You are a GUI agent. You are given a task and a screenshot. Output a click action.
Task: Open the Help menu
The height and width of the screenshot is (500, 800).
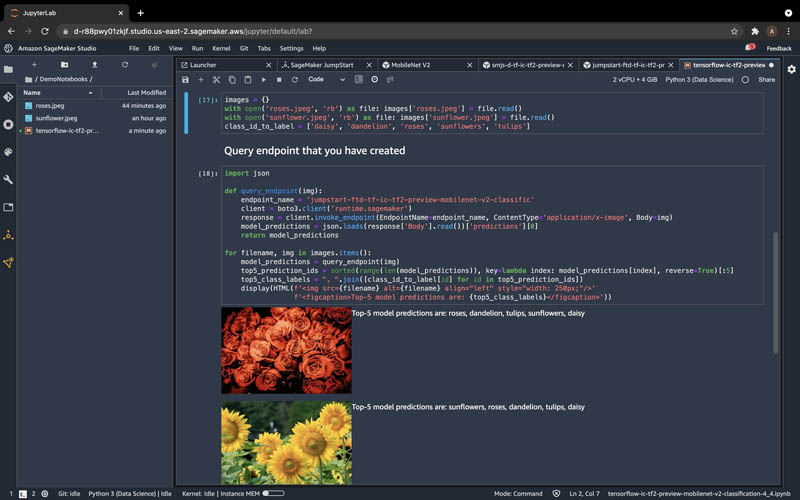click(319, 48)
